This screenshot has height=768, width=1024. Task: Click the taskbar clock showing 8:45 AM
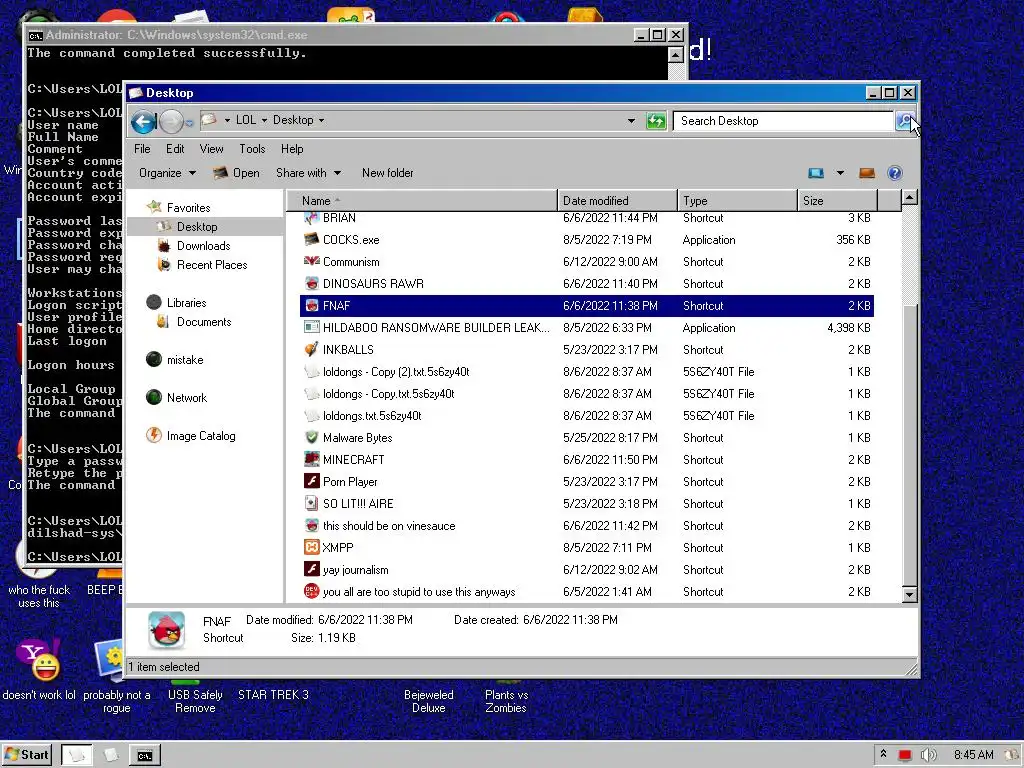(973, 755)
